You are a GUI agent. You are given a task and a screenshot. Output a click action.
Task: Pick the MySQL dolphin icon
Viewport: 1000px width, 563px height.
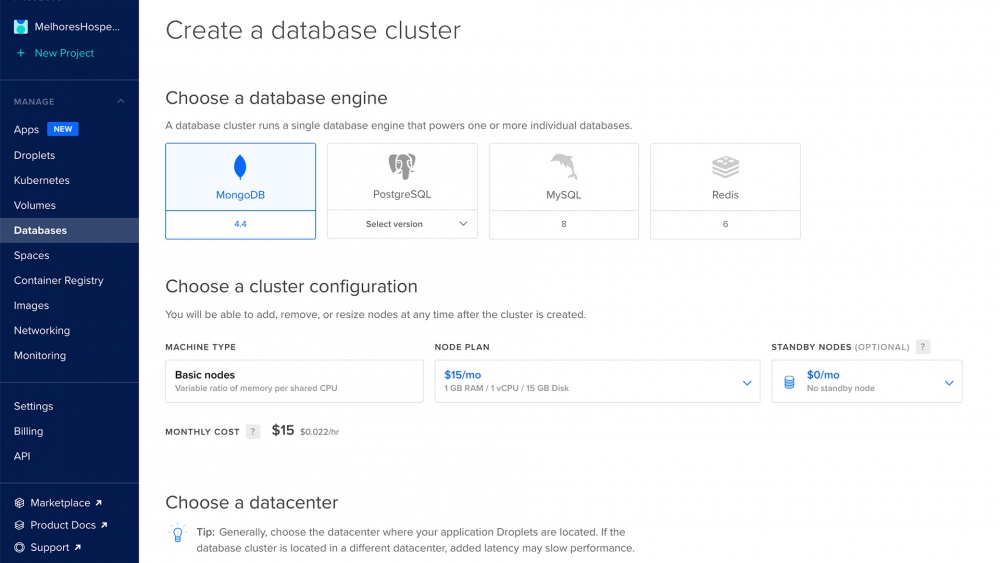point(563,166)
